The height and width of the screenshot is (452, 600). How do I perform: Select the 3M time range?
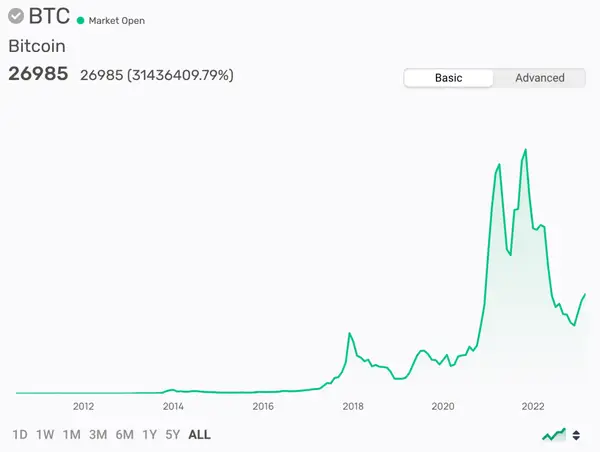pyautogui.click(x=98, y=435)
